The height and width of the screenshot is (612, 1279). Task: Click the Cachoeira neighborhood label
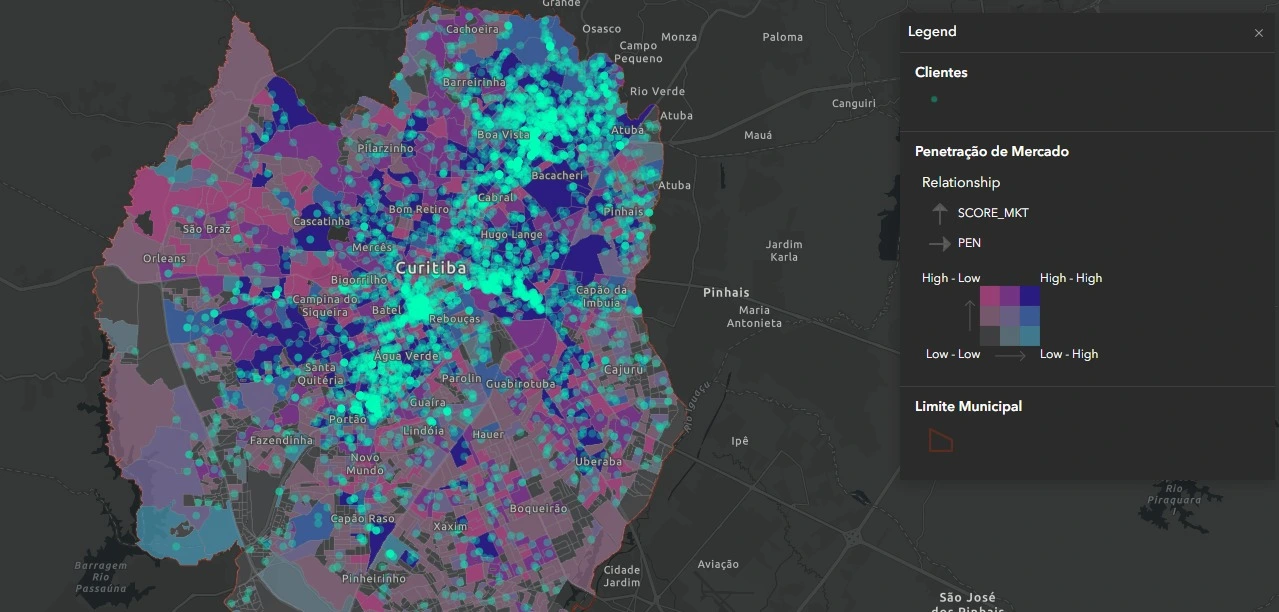click(472, 29)
